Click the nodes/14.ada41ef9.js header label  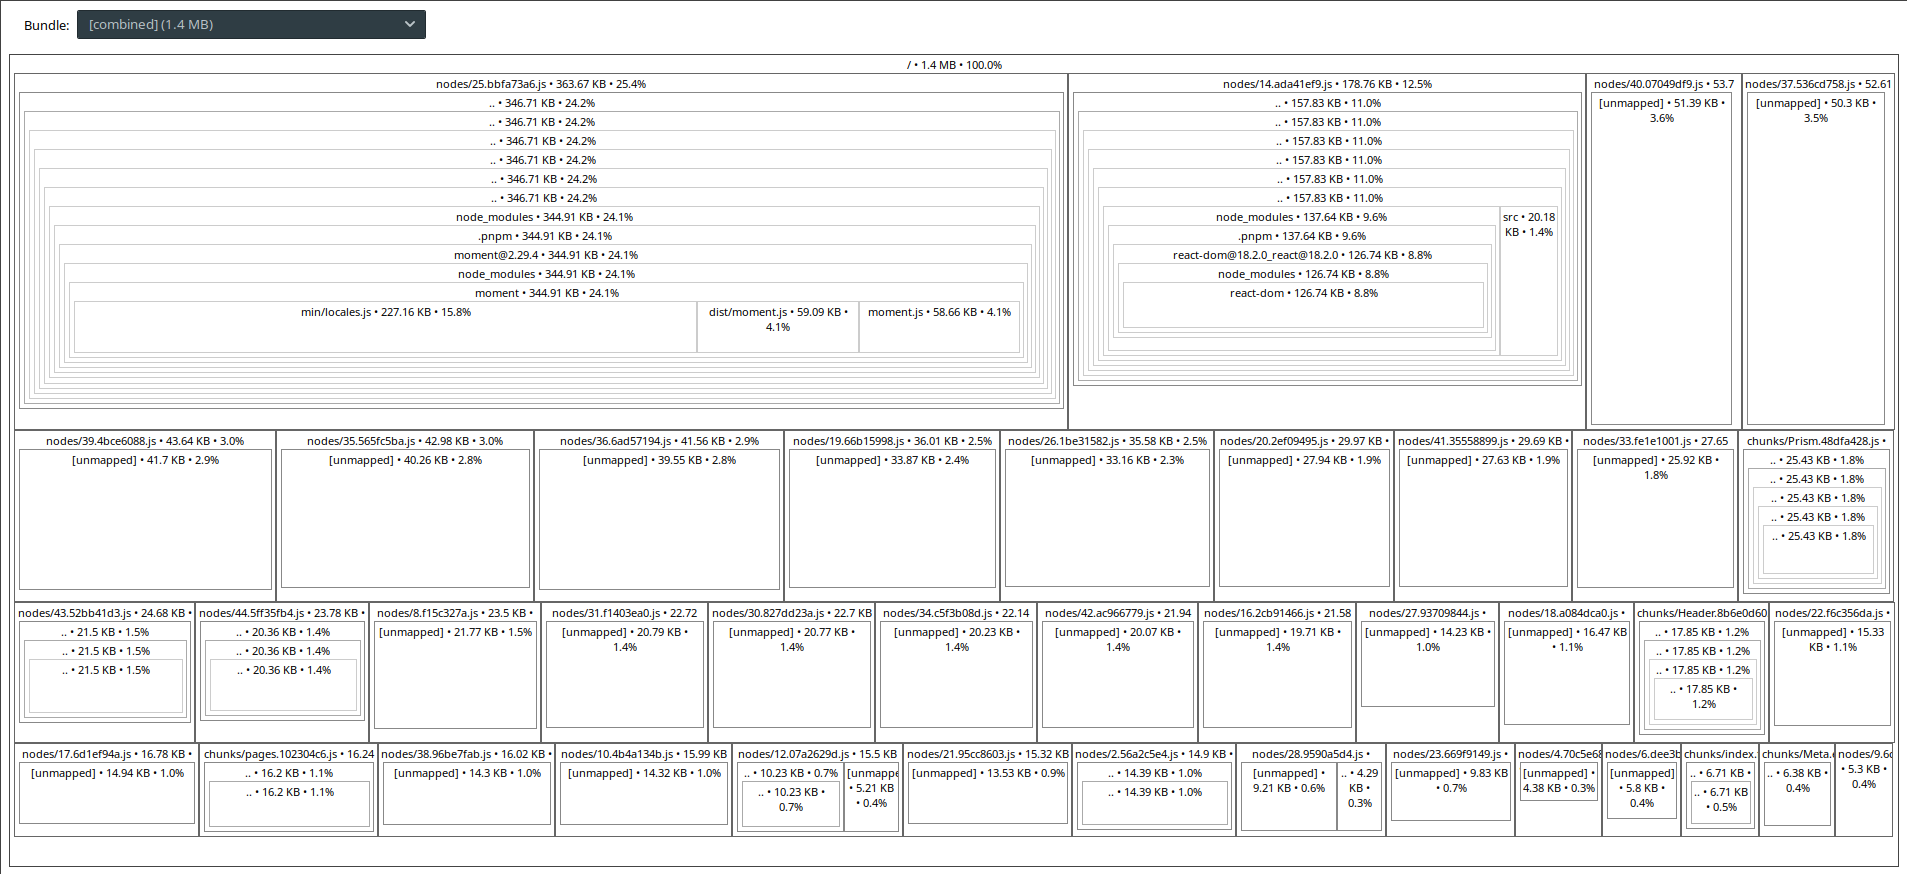(x=1326, y=84)
